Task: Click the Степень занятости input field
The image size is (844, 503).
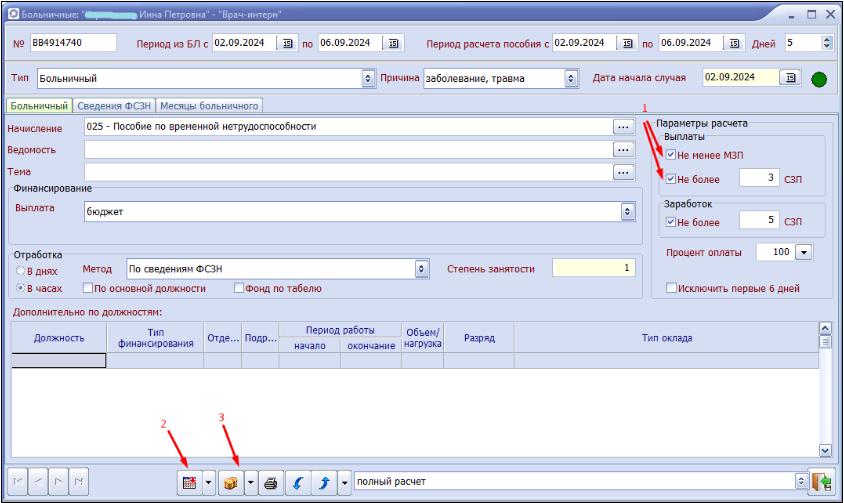Action: coord(593,268)
